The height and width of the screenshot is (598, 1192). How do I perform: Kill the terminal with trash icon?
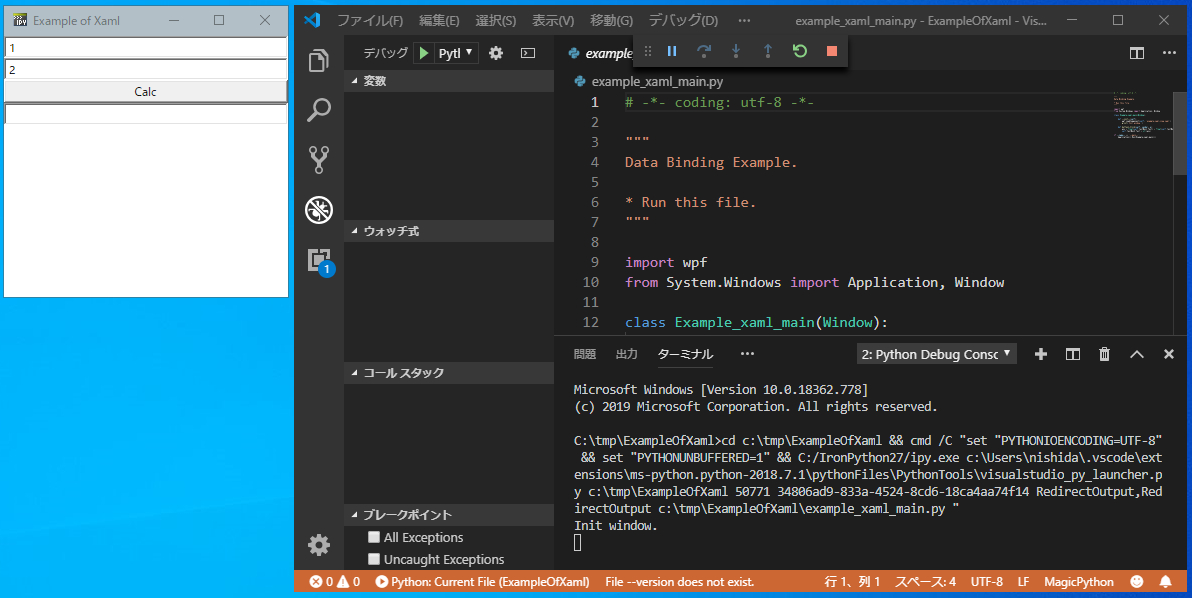(1105, 354)
